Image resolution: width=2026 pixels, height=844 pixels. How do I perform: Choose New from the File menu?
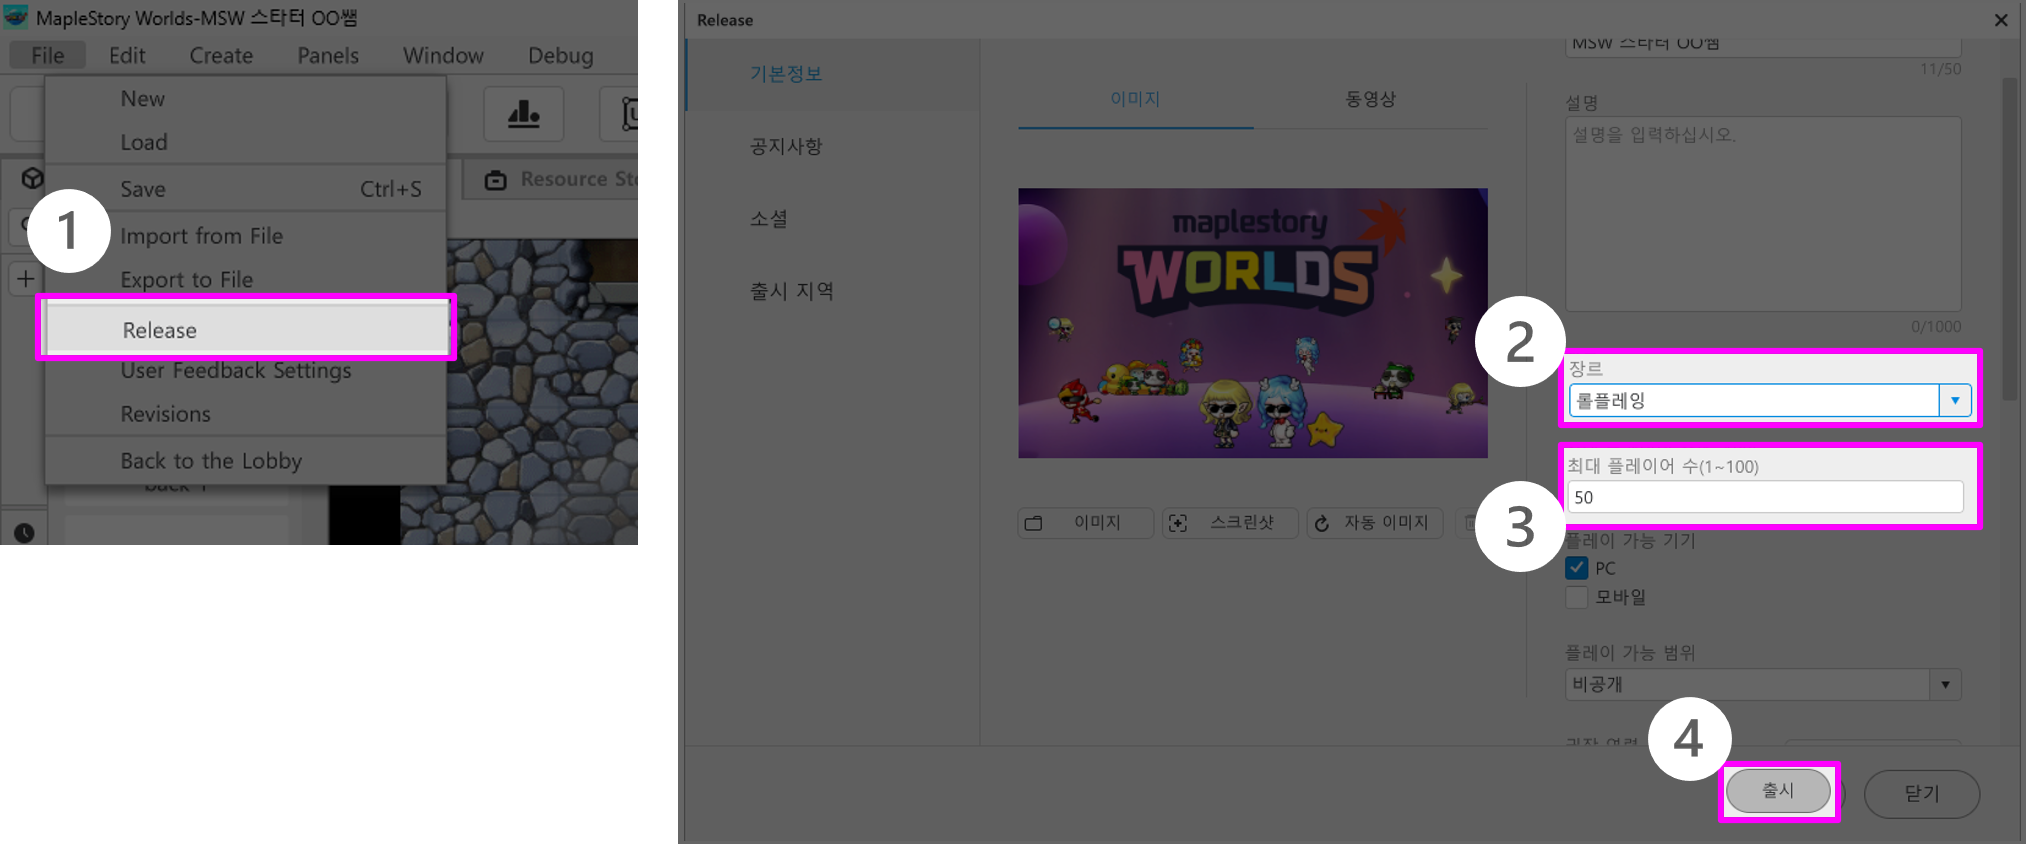[x=245, y=98]
